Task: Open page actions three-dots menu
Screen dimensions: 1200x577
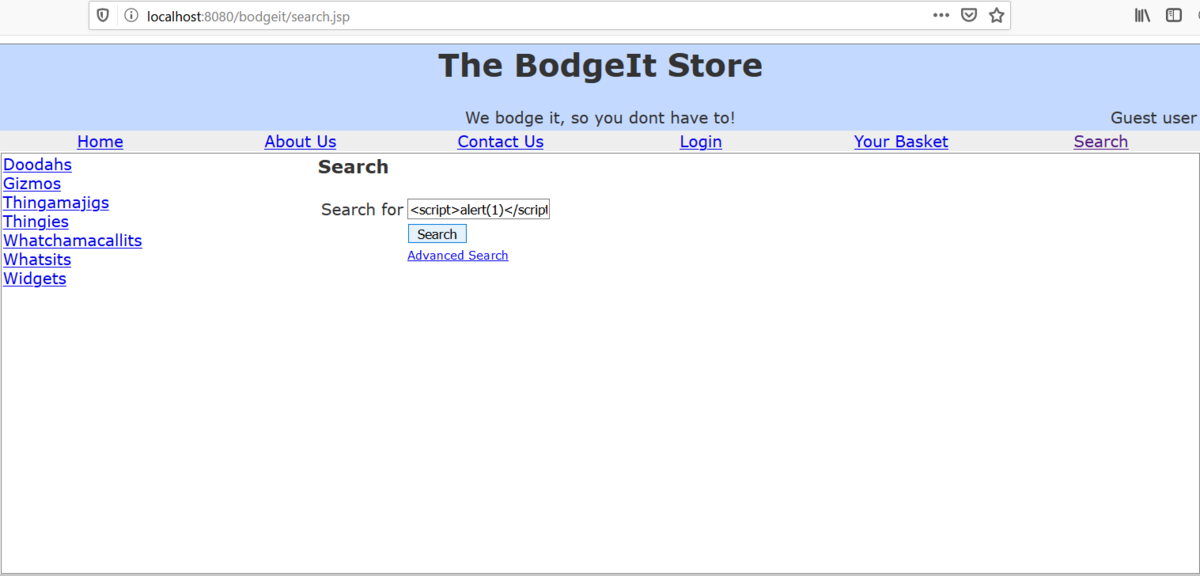Action: [x=941, y=15]
